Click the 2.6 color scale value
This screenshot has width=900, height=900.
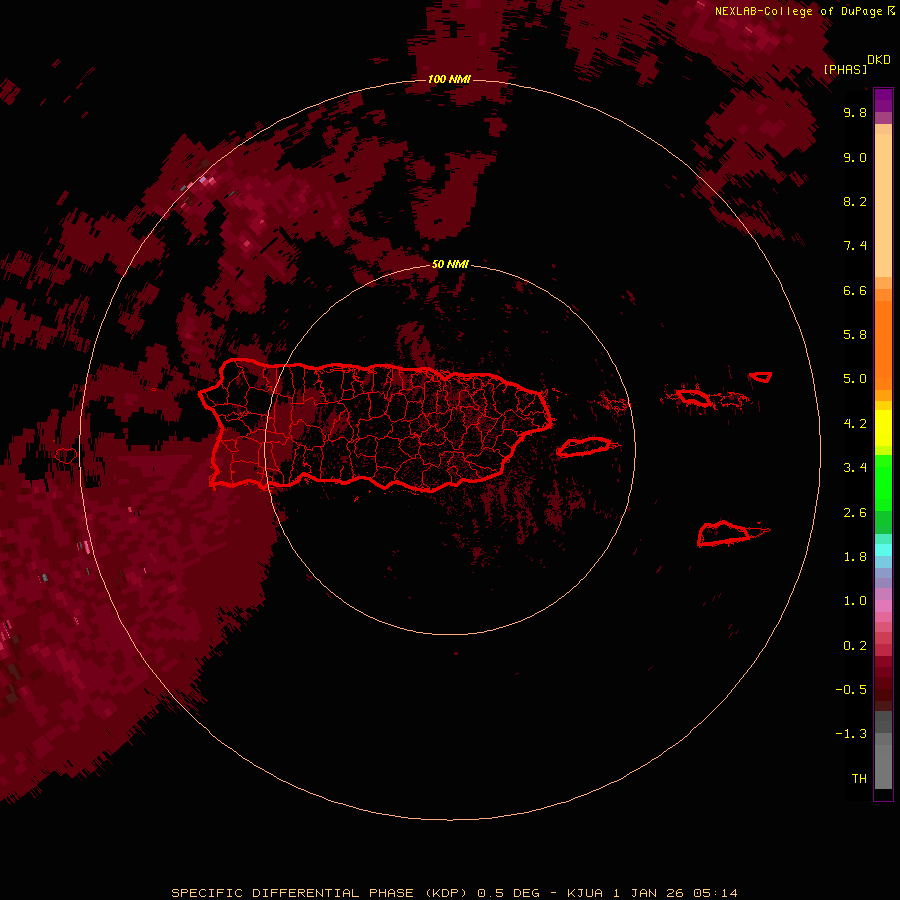point(855,513)
